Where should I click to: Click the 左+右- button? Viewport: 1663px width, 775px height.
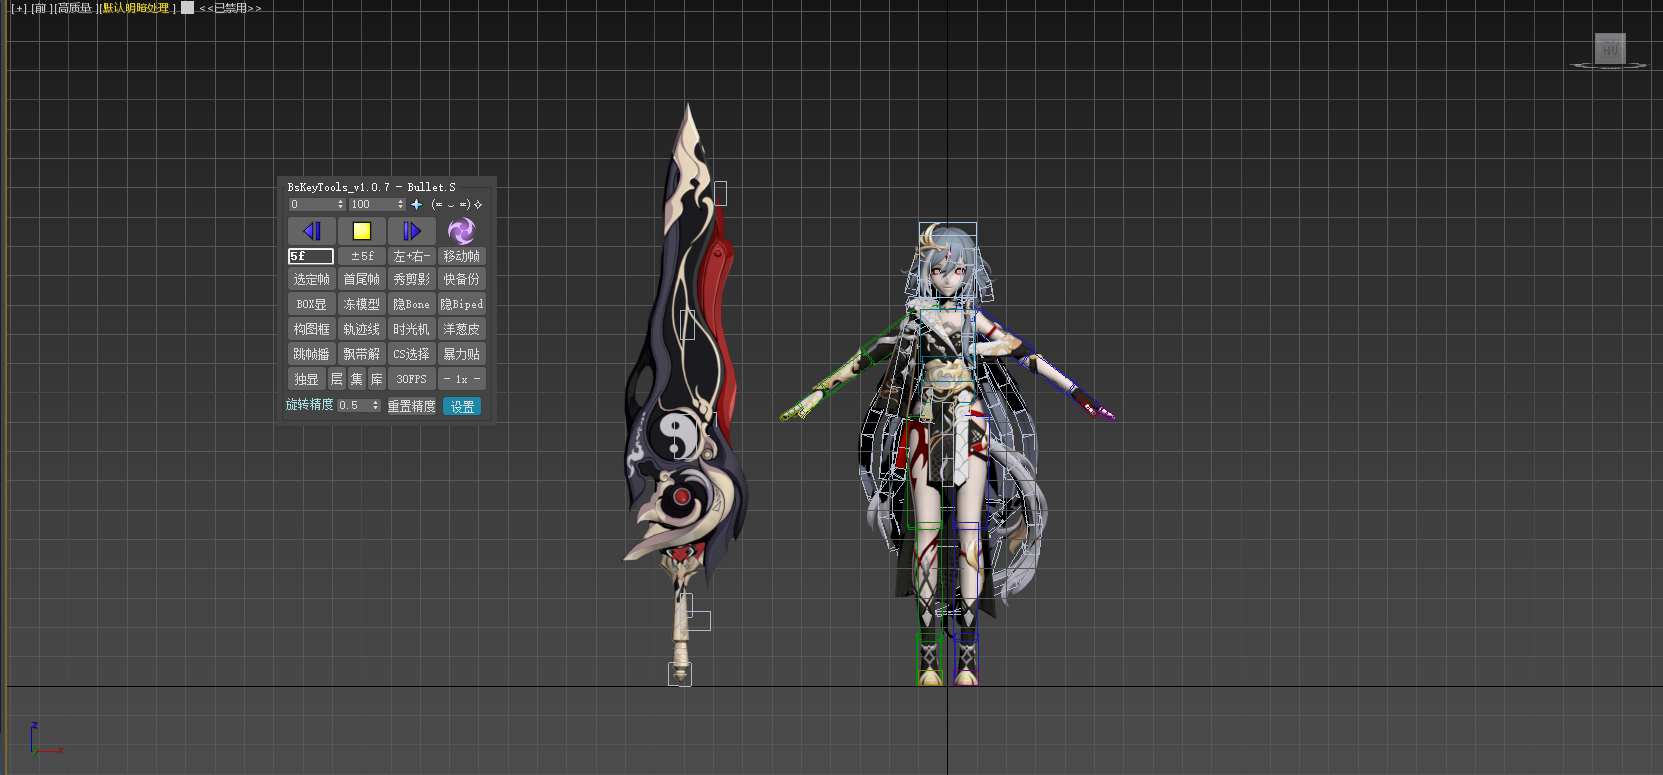coord(412,256)
